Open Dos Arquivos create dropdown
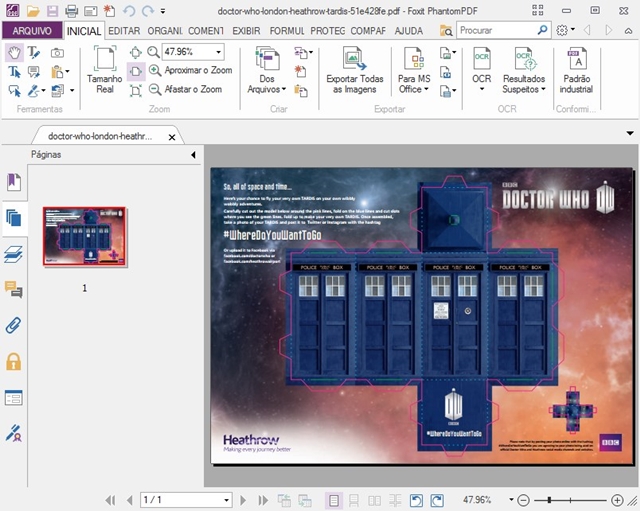This screenshot has width=640, height=511. [x=267, y=70]
